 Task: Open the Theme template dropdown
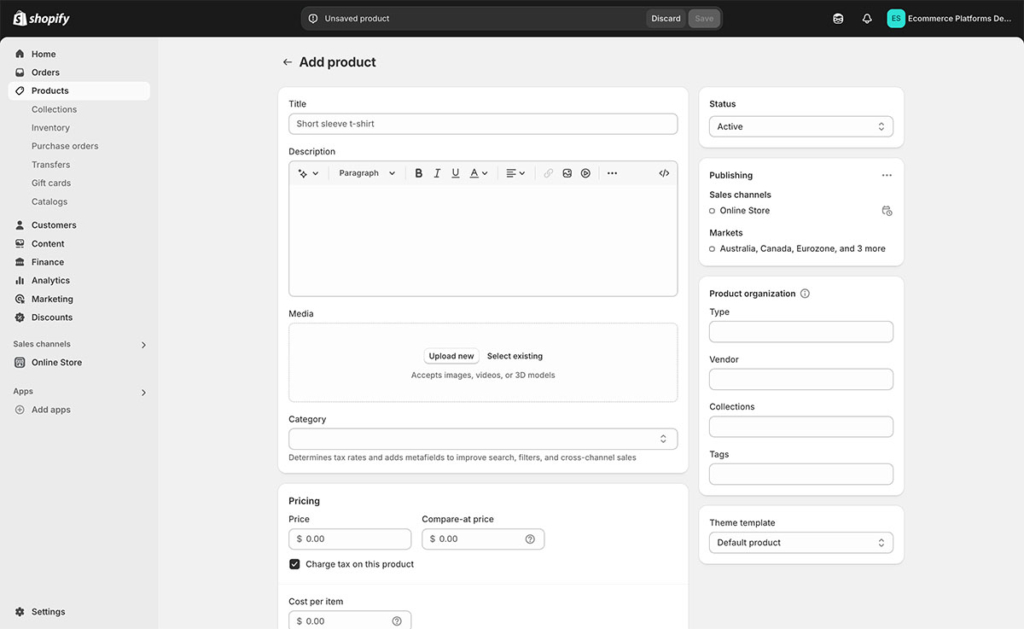800,542
